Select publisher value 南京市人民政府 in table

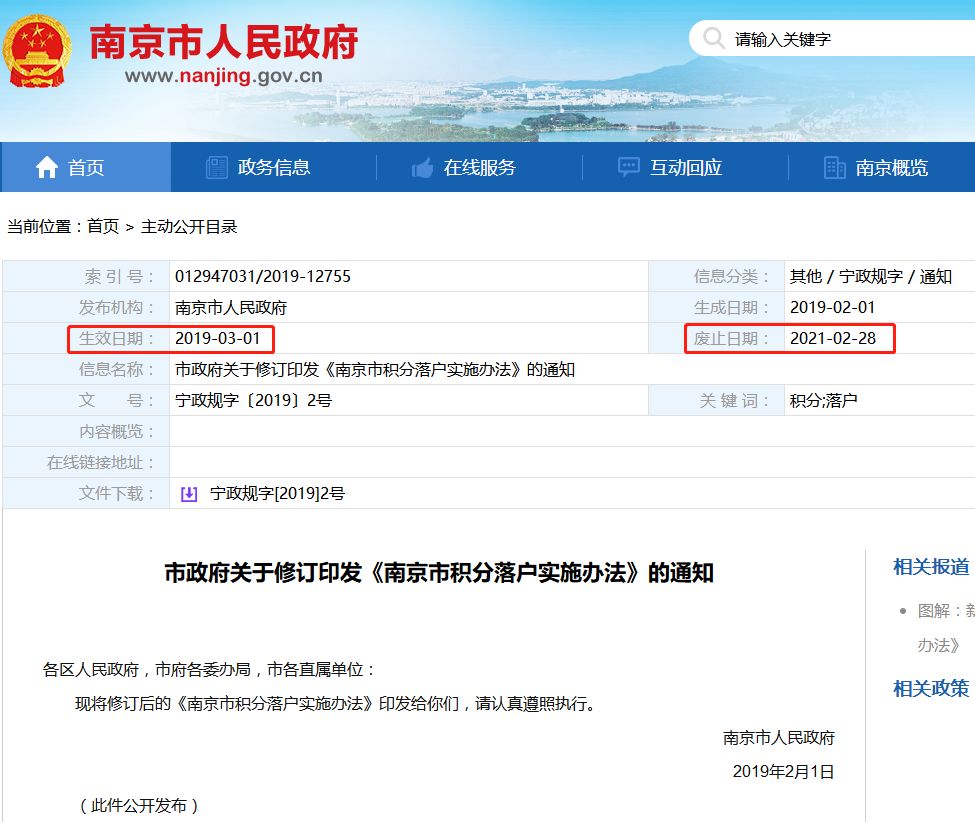pos(231,307)
